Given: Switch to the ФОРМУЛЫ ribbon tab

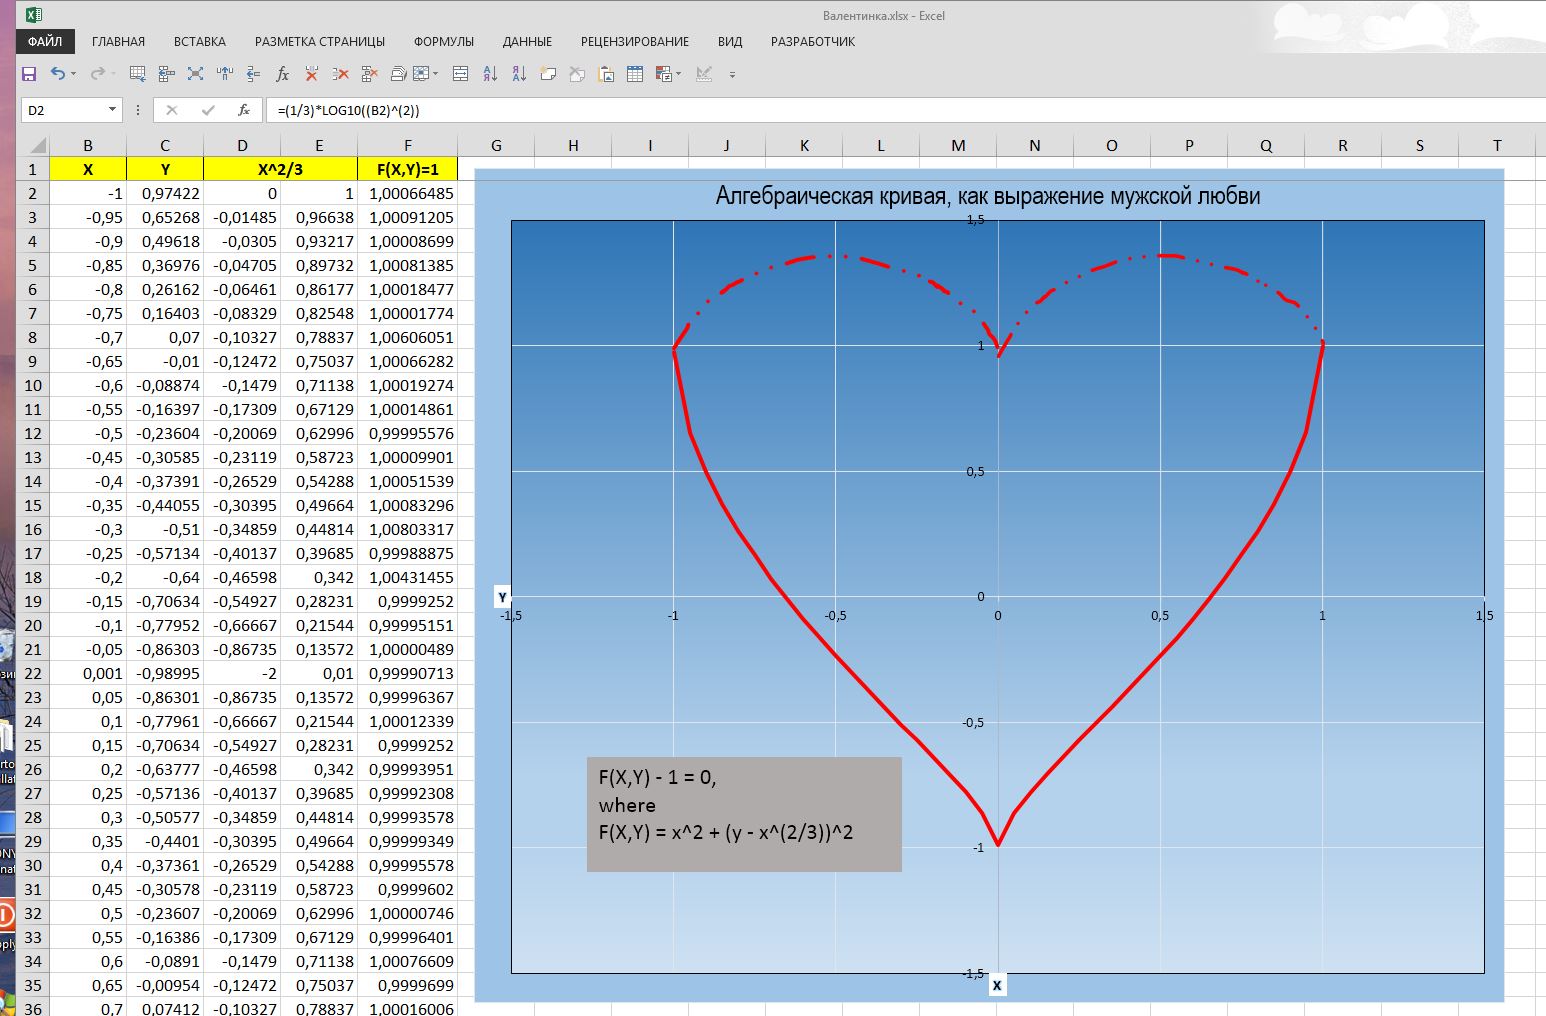Looking at the screenshot, I should click(443, 42).
